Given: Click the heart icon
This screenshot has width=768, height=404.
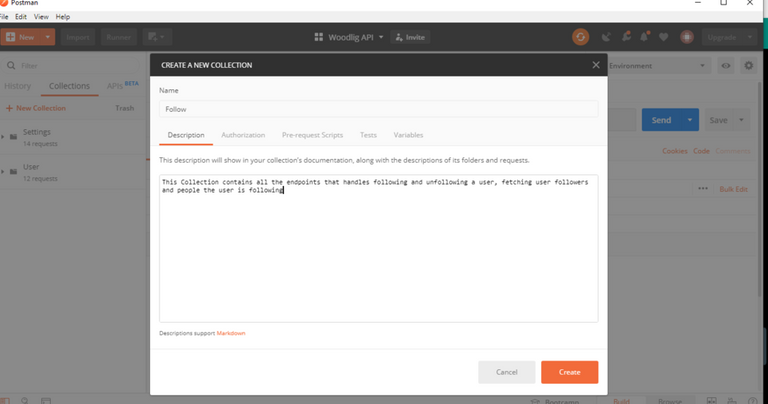Looking at the screenshot, I should [664, 37].
